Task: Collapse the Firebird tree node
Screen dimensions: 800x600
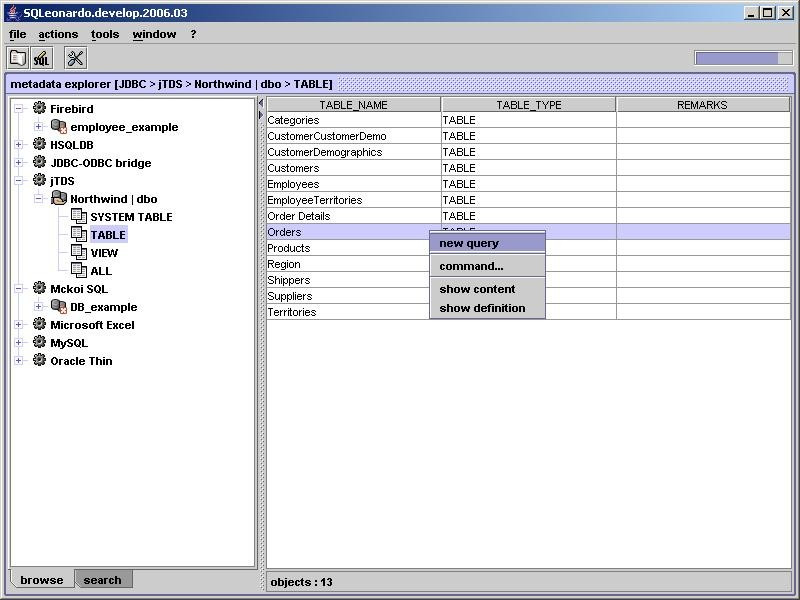Action: tap(19, 108)
